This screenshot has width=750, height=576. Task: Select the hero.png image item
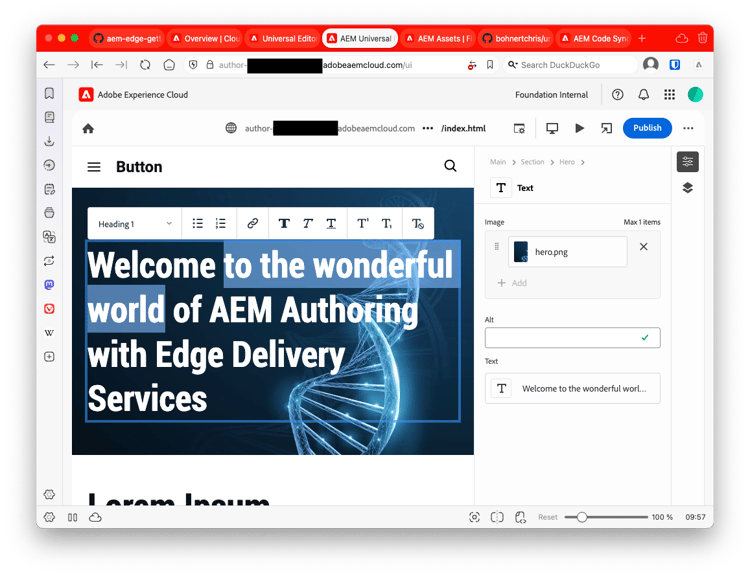pyautogui.click(x=568, y=252)
